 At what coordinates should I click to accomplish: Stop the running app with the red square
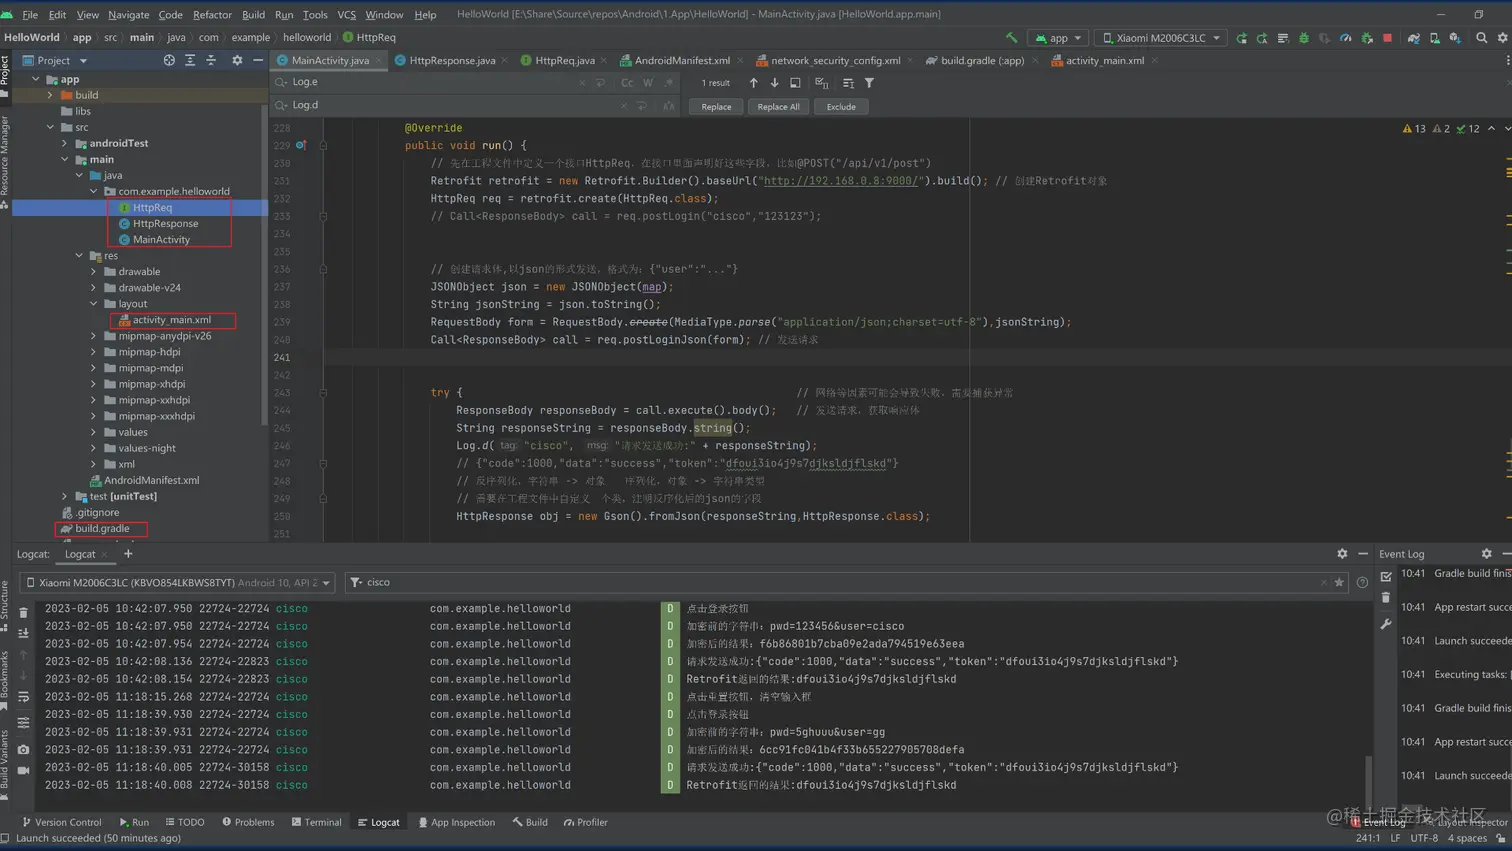(1387, 38)
